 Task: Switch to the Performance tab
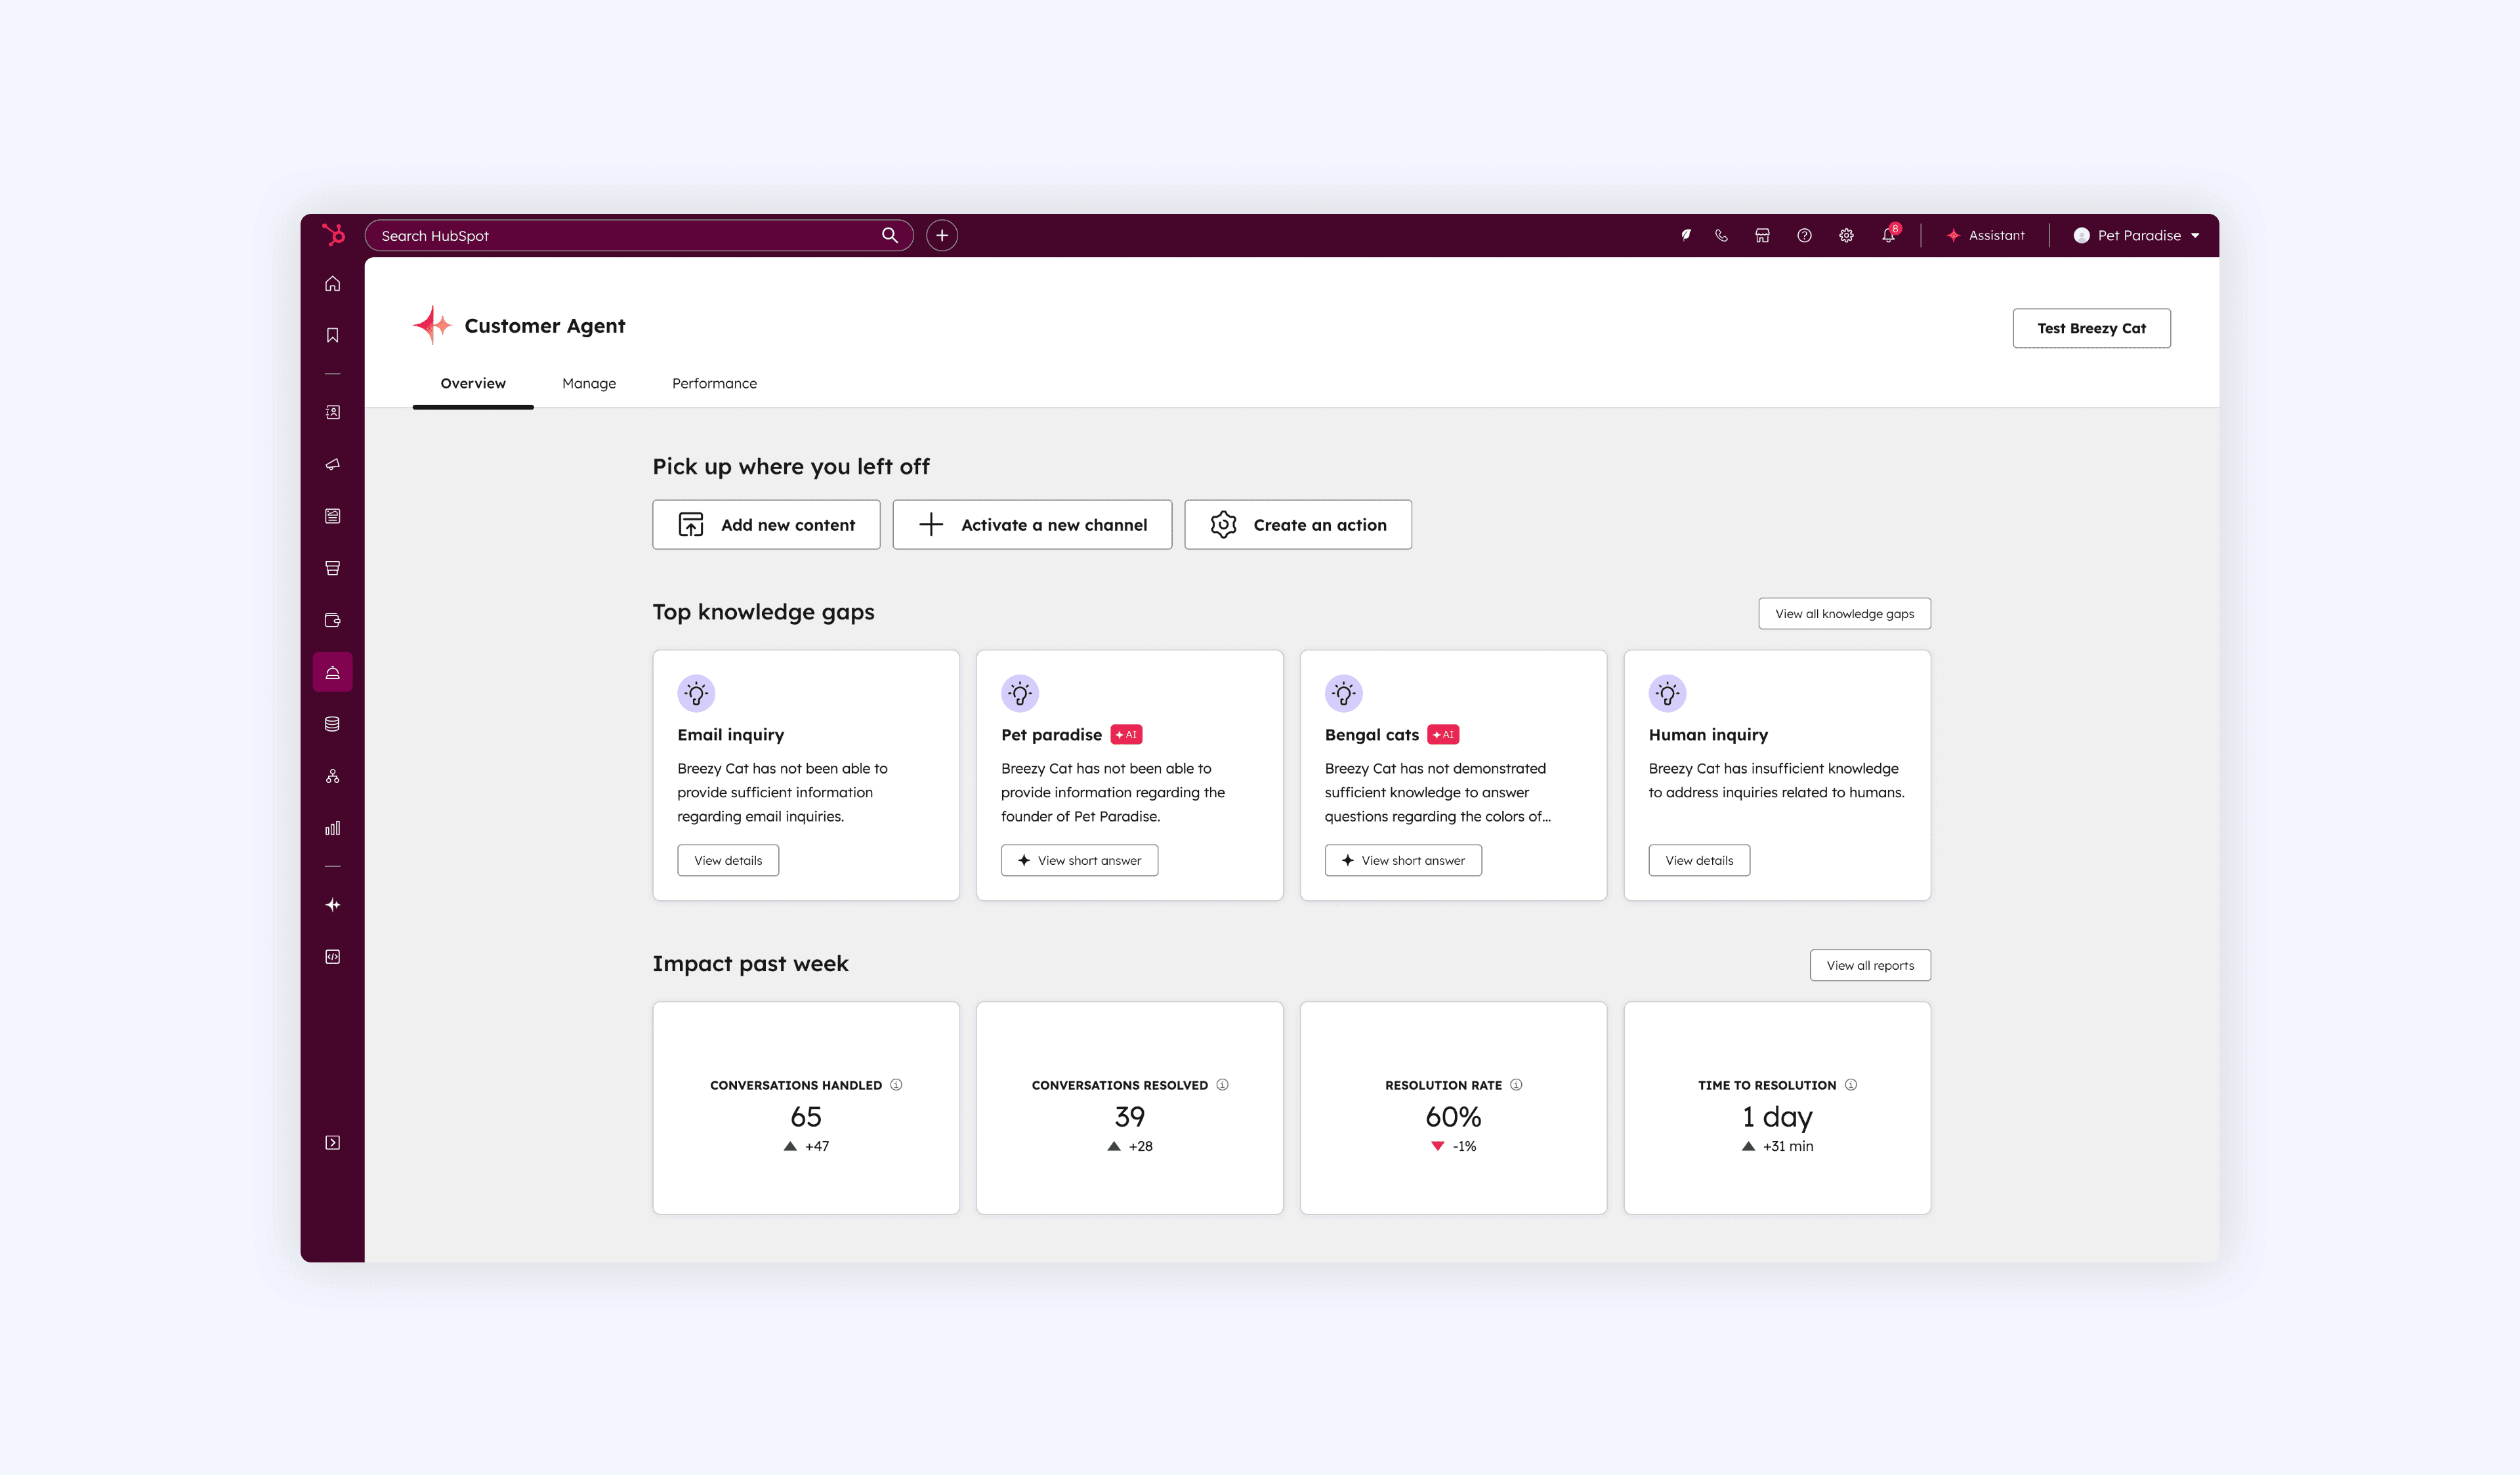pos(714,384)
